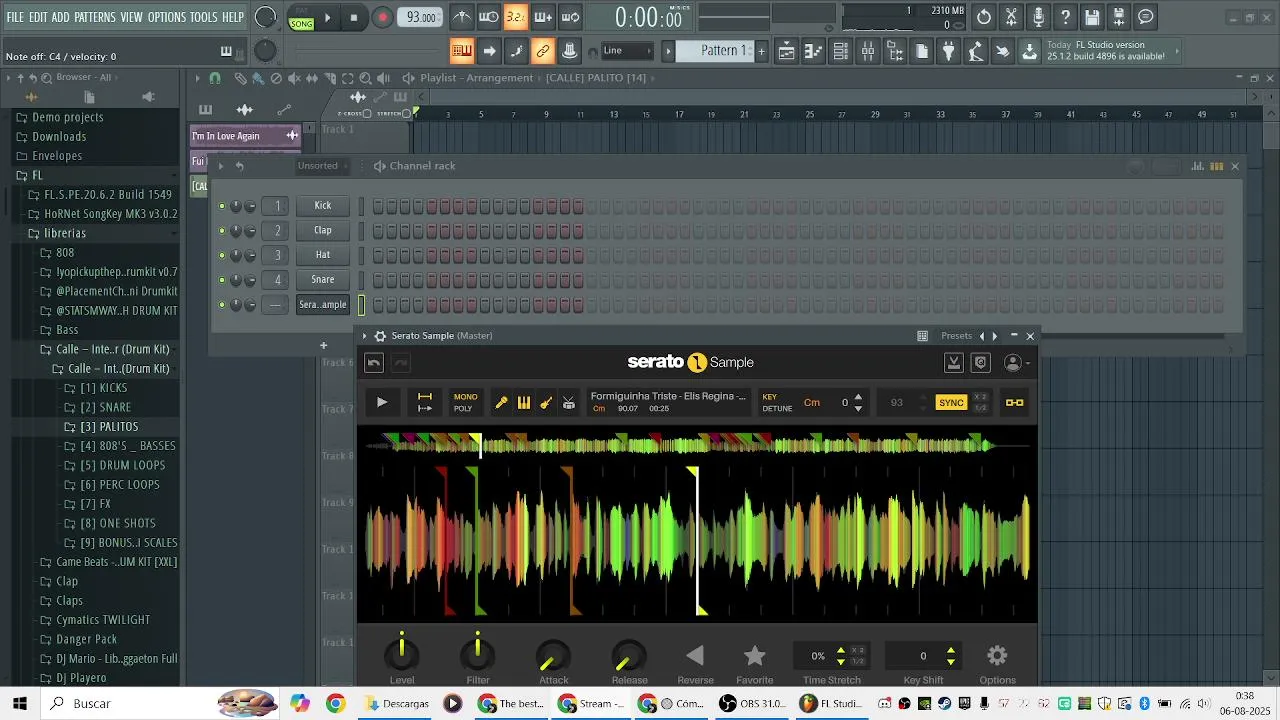Select the Downloads folder in browser
Screen dimensions: 1280x720
pyautogui.click(x=59, y=136)
